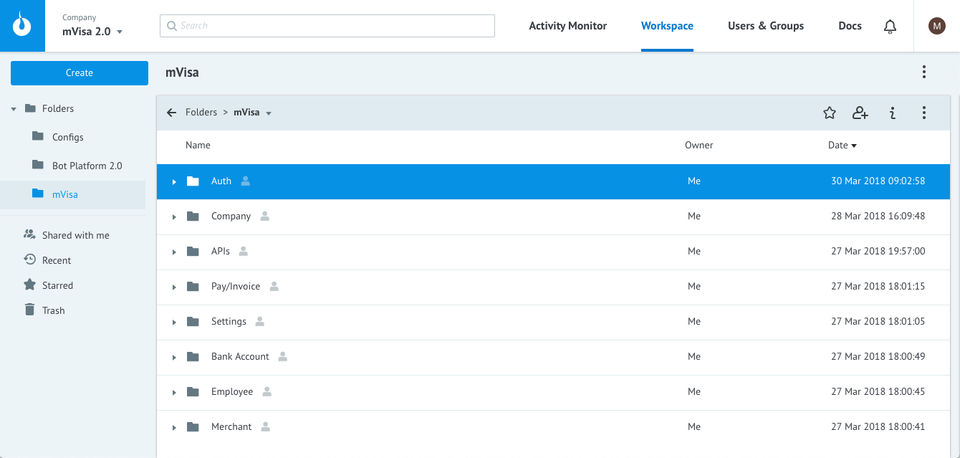The image size is (960, 458).
Task: Open the Trash section
Action: tap(53, 310)
